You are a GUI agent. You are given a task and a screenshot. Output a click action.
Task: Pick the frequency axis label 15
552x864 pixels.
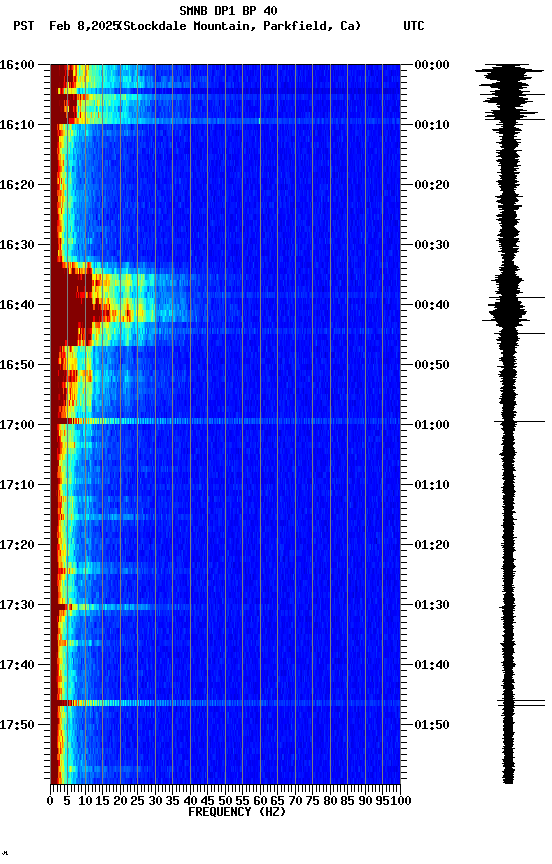coord(102,801)
